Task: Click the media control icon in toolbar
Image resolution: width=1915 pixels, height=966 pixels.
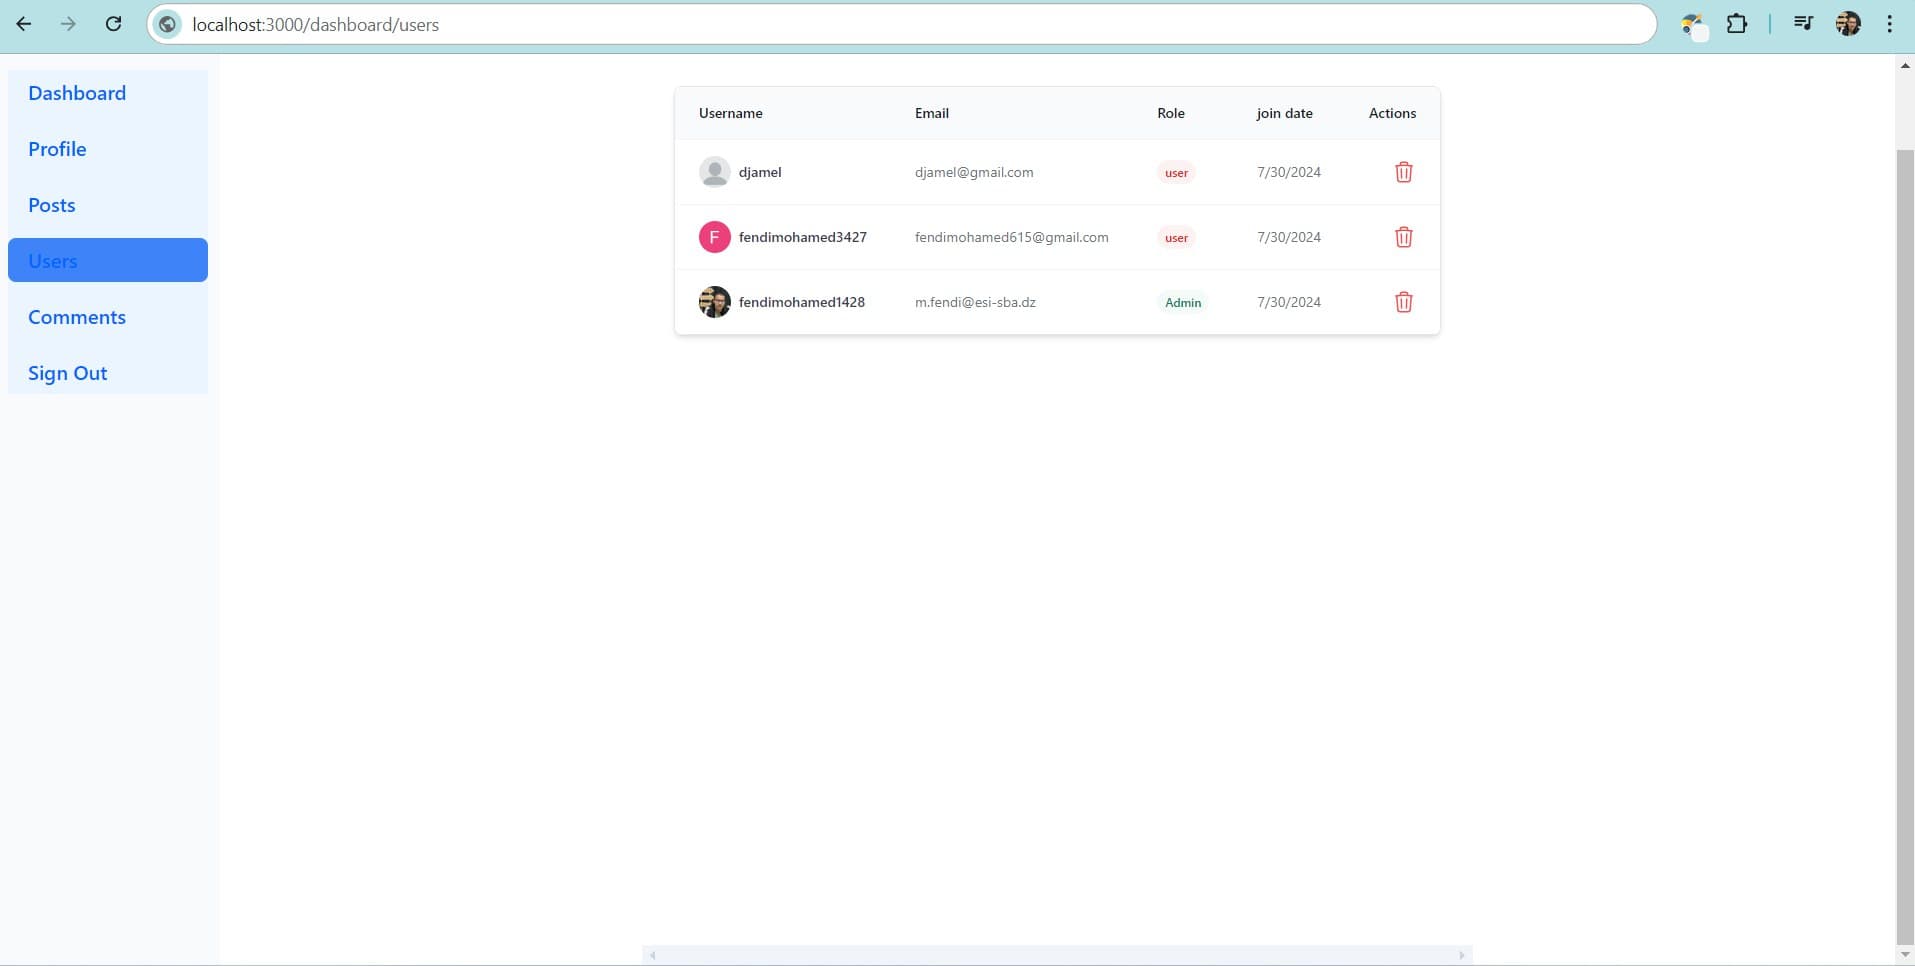Action: pos(1803,24)
